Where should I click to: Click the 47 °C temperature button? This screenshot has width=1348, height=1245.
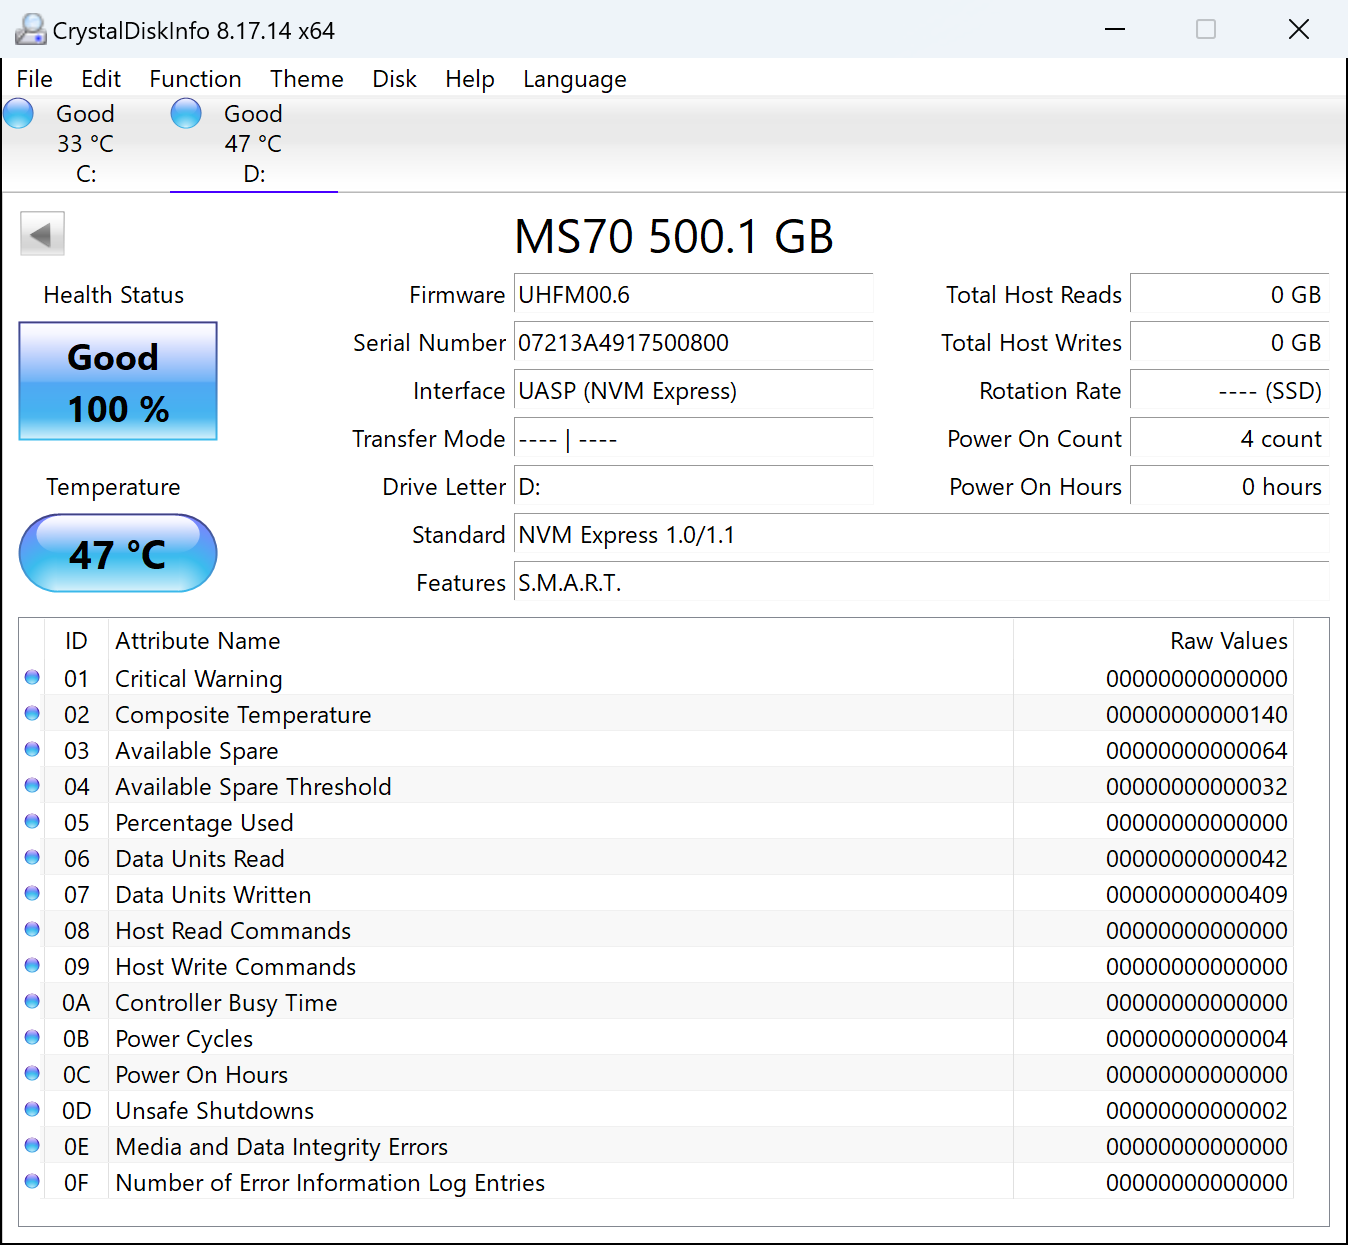point(118,553)
